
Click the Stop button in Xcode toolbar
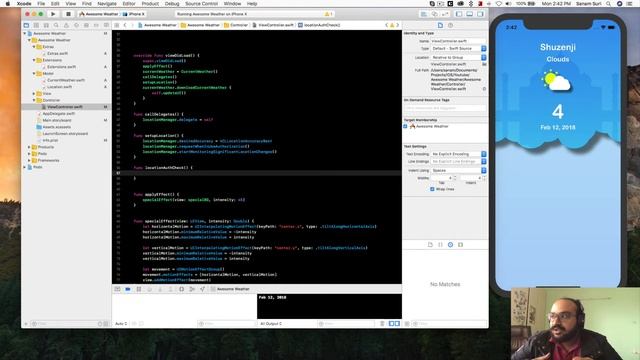68,14
